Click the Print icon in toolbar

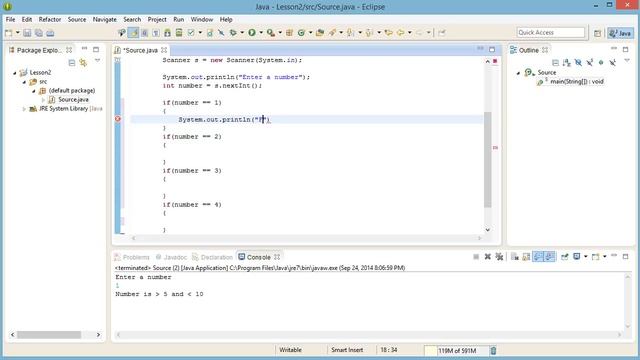click(50, 33)
